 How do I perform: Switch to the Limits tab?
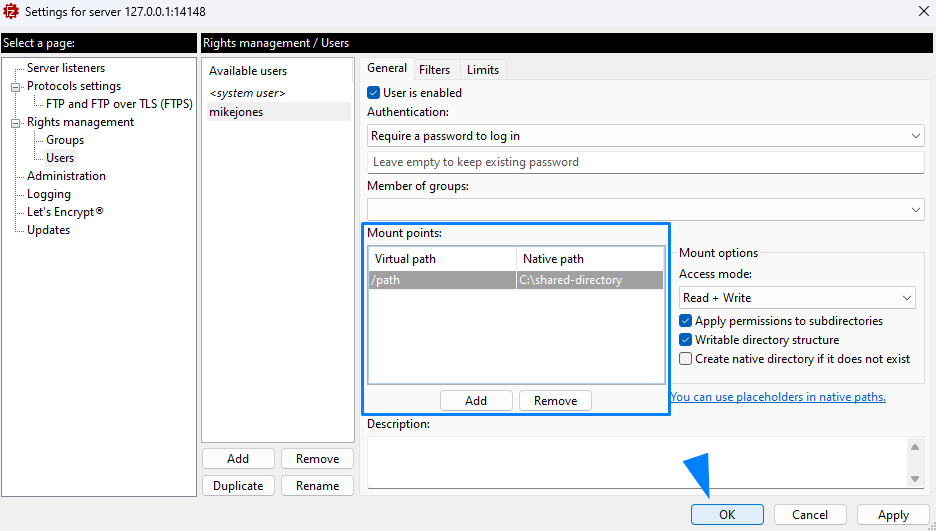(483, 69)
